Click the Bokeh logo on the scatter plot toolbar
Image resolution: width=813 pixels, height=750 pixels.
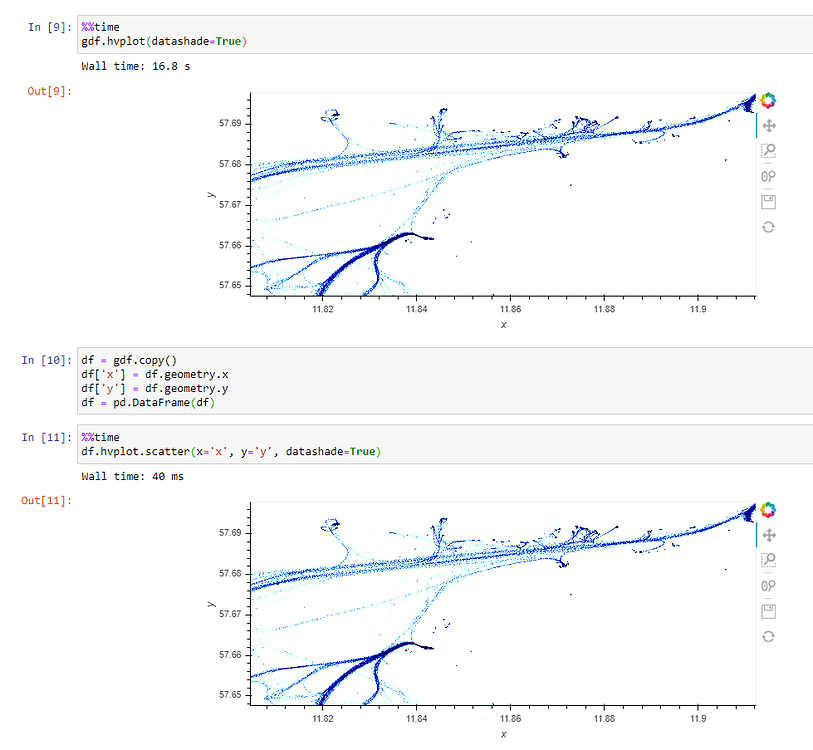(768, 509)
